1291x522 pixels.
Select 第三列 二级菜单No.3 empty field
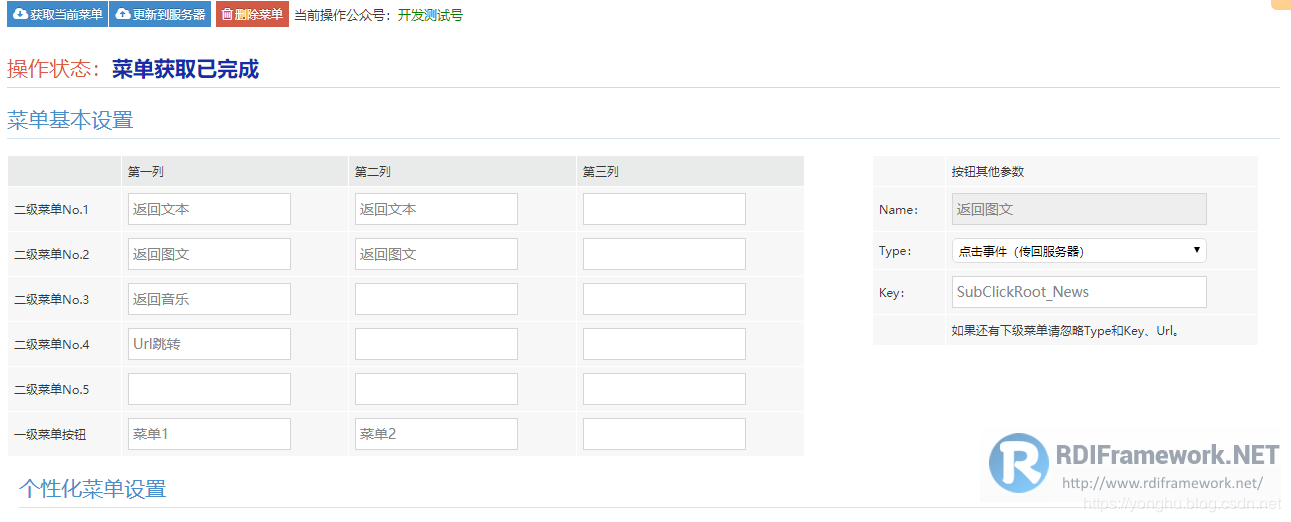click(x=664, y=299)
